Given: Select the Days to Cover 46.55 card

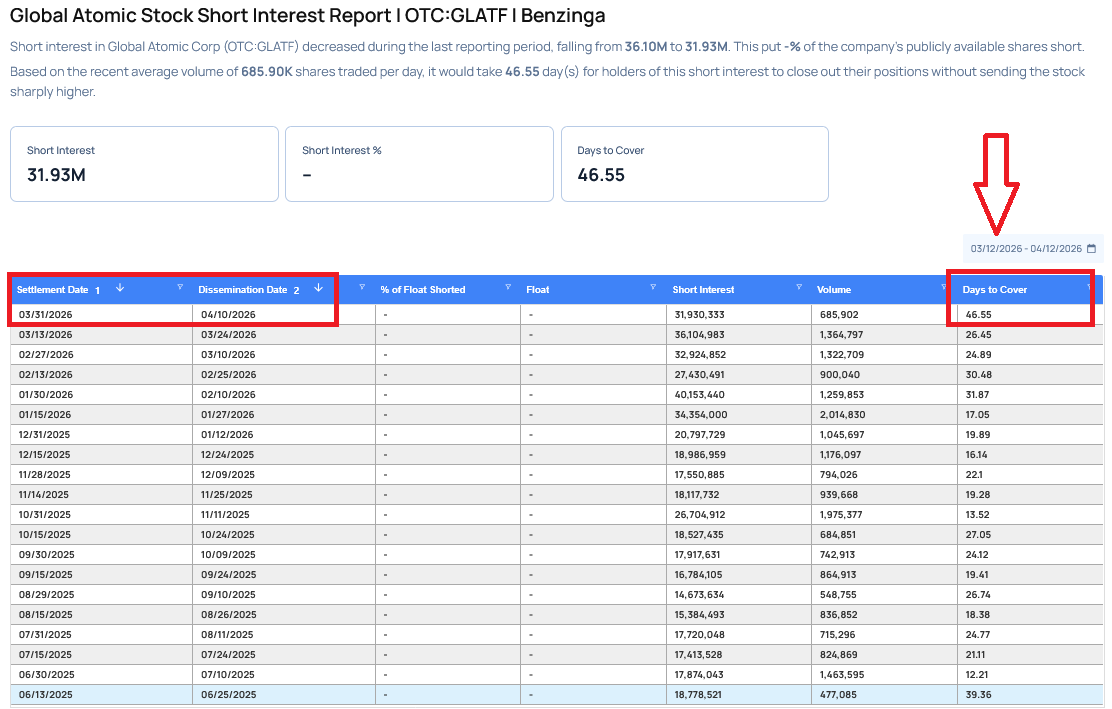Looking at the screenshot, I should click(695, 164).
